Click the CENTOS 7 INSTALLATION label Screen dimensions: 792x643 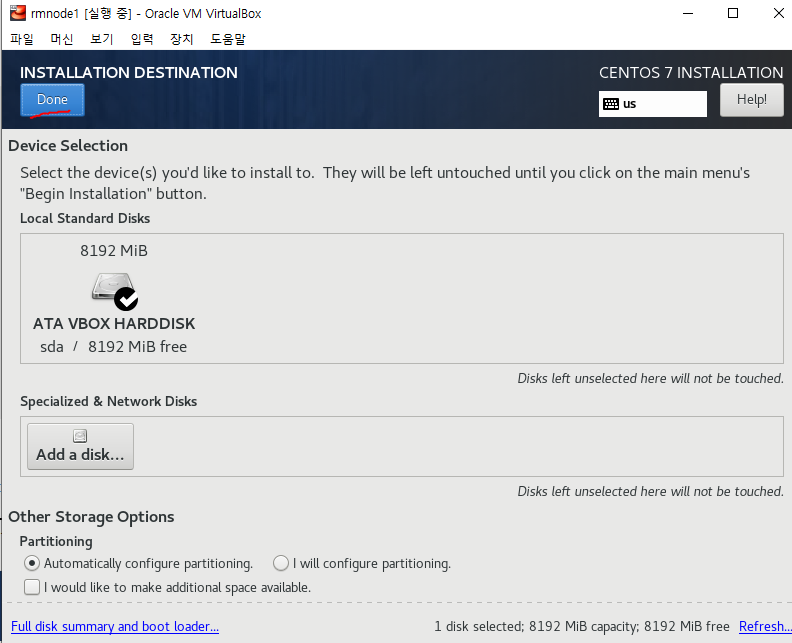click(691, 73)
